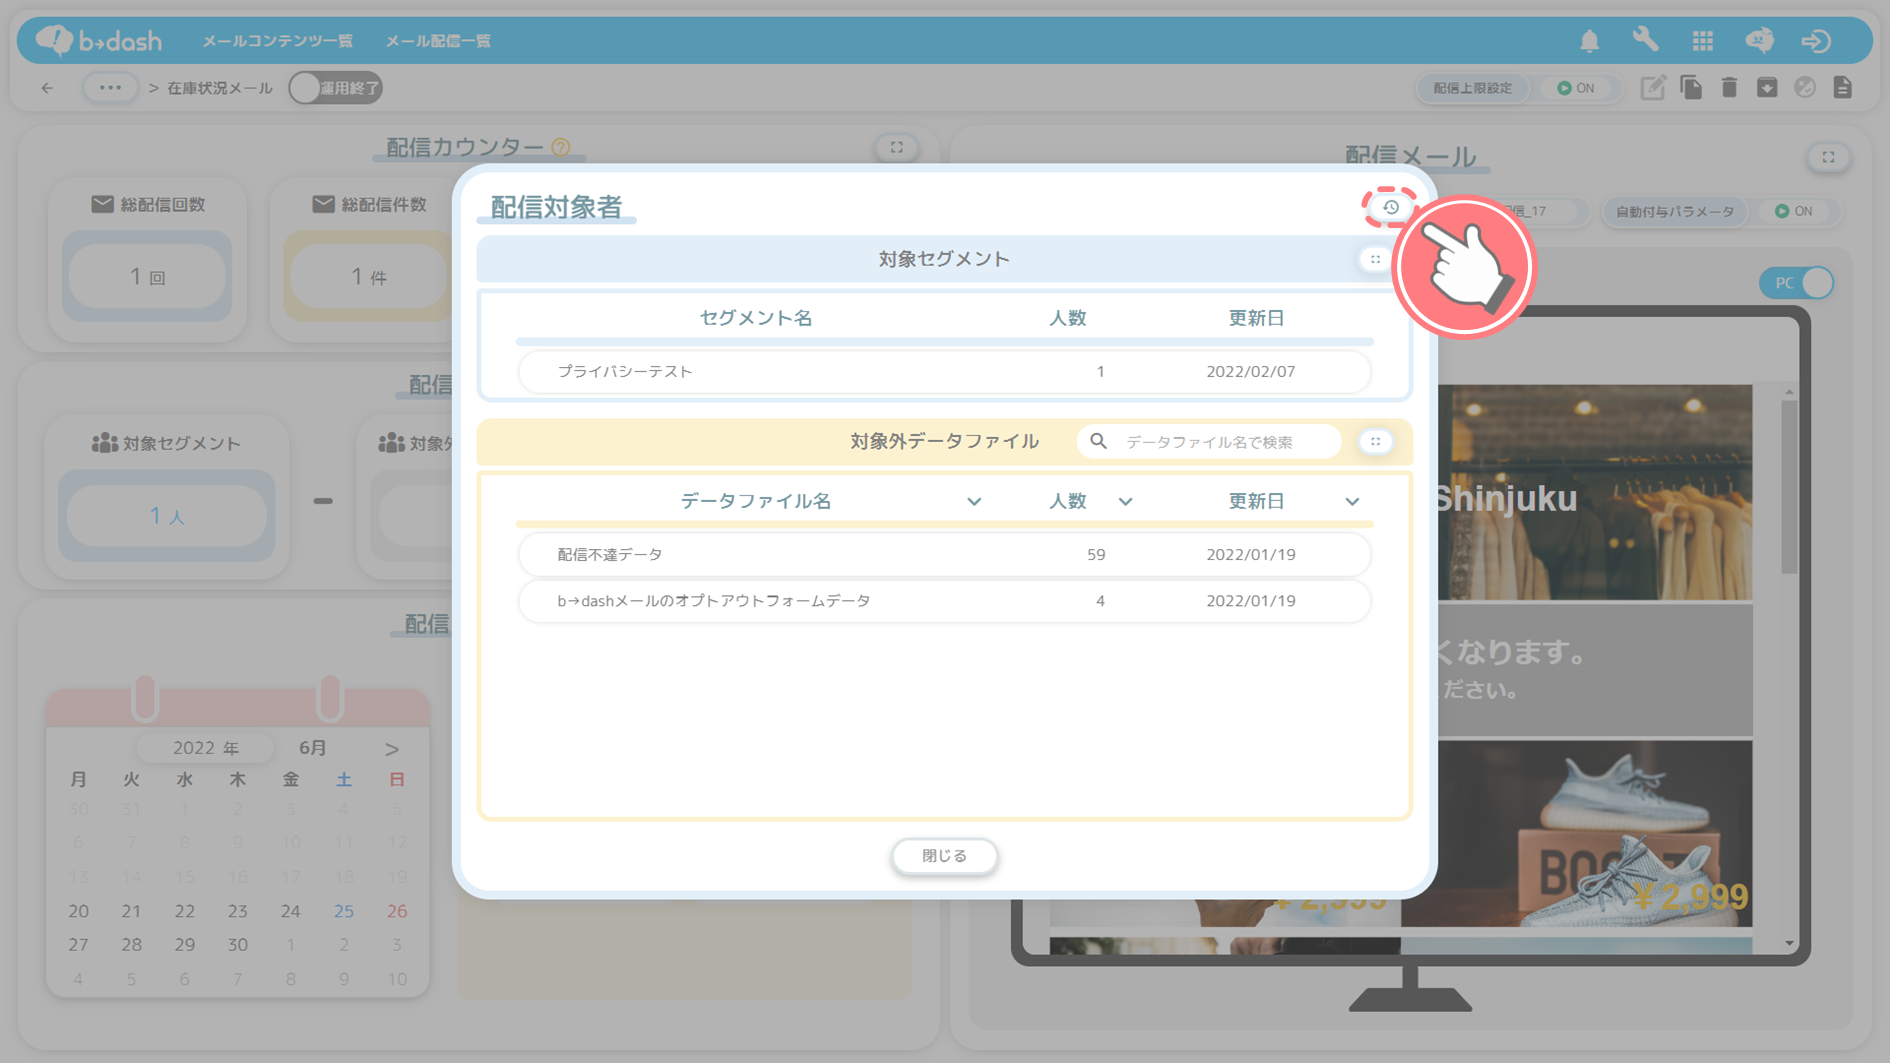Click the preview scroll-down arrow
This screenshot has width=1890, height=1063.
[1789, 943]
